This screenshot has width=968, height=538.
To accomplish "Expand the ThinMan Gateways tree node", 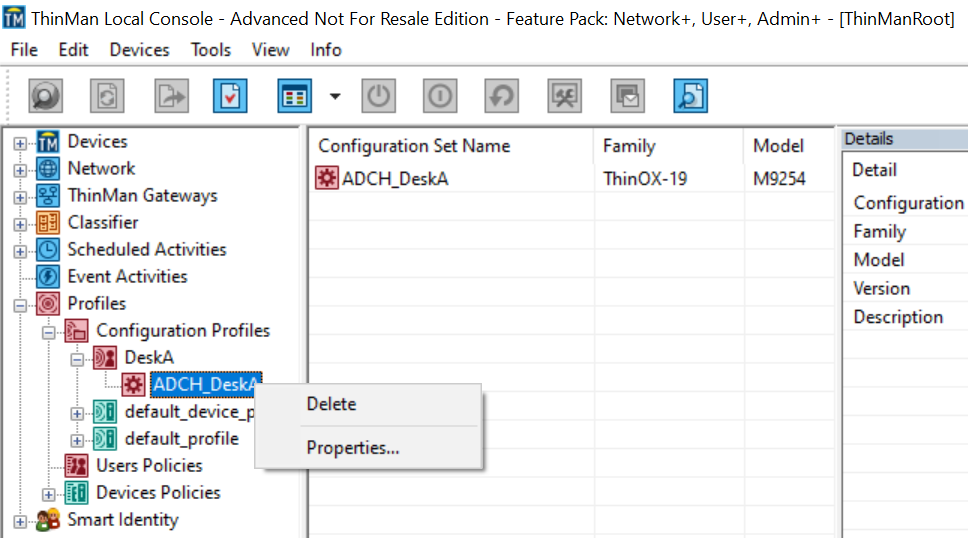I will tap(20, 198).
